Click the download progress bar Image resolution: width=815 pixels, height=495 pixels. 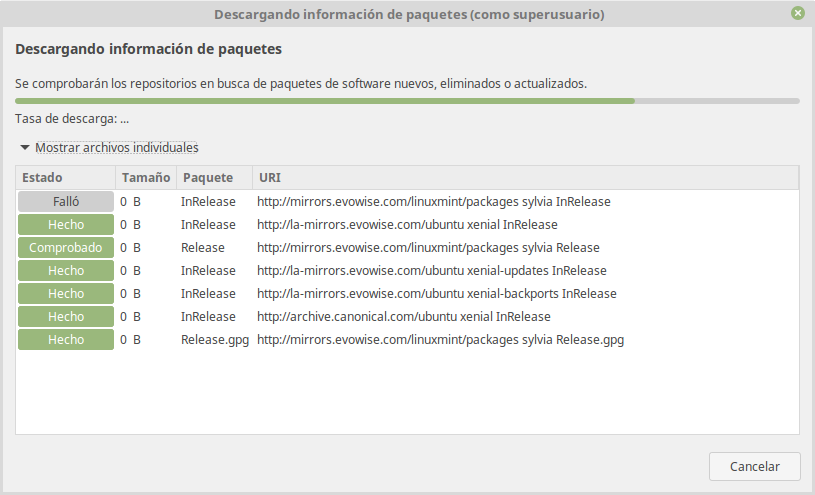(407, 101)
